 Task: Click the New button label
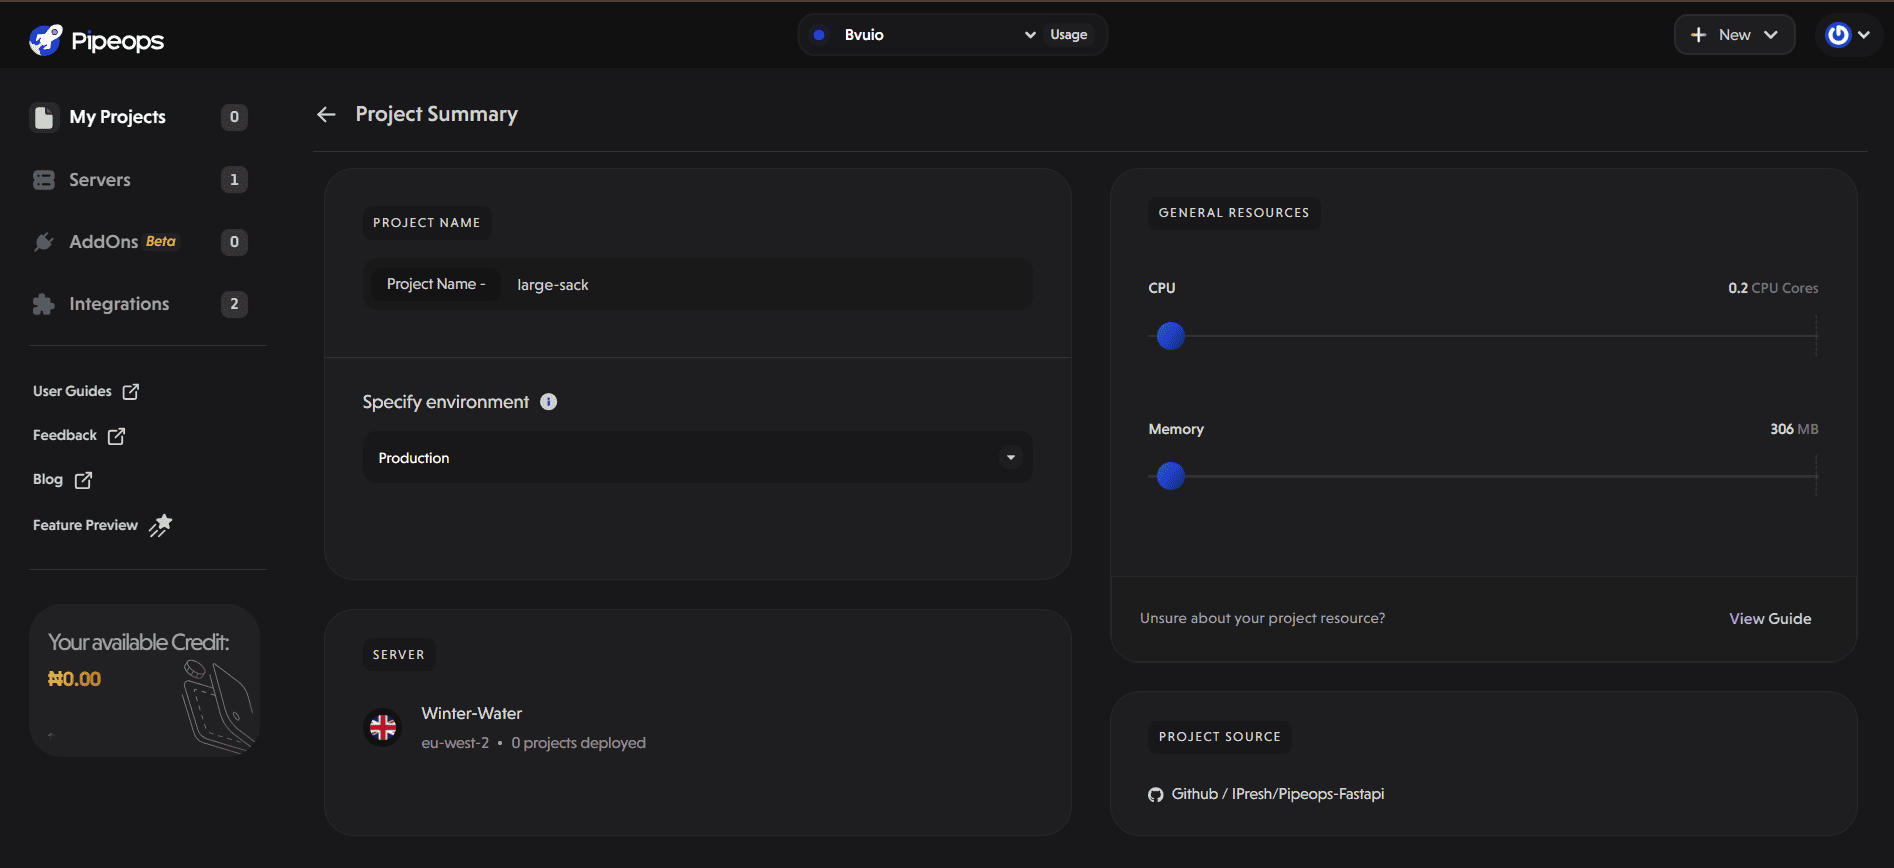click(1735, 35)
